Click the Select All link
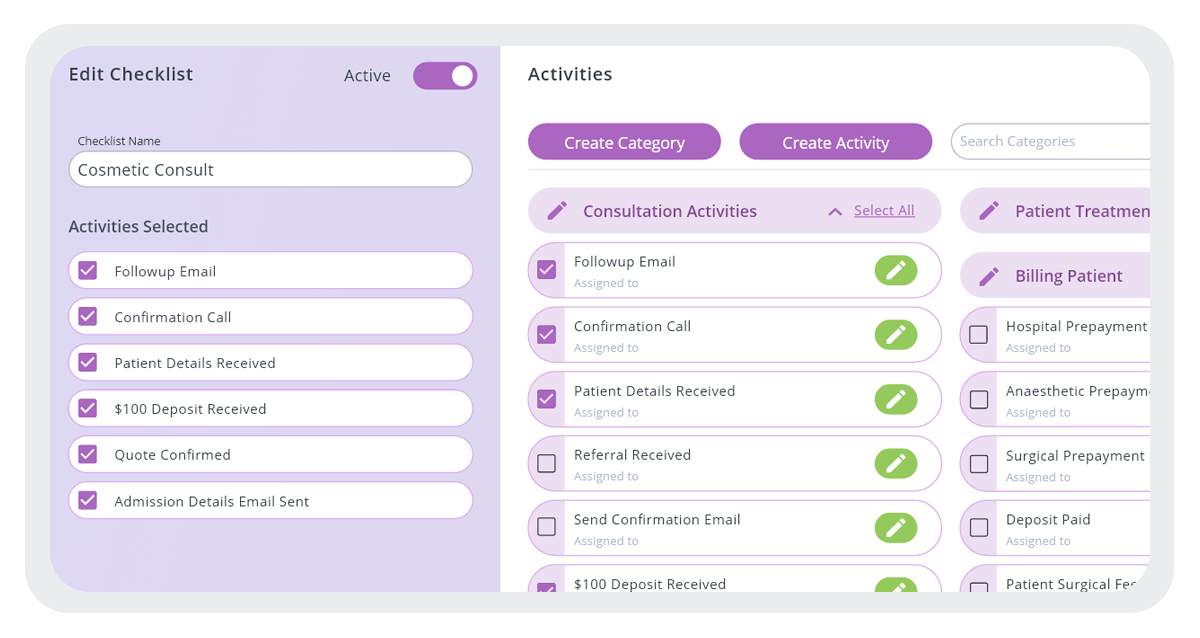The width and height of the screenshot is (1200, 638). [x=884, y=211]
